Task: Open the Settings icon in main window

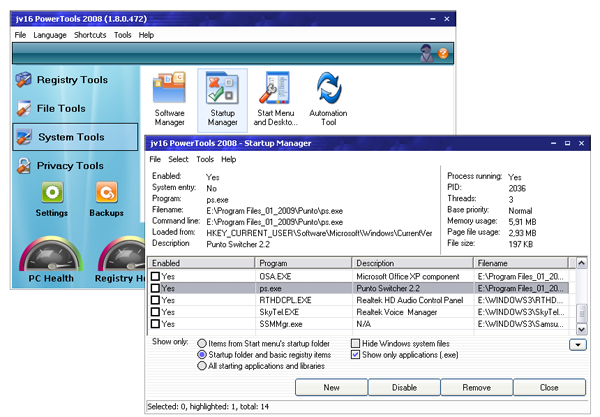Action: pos(52,199)
